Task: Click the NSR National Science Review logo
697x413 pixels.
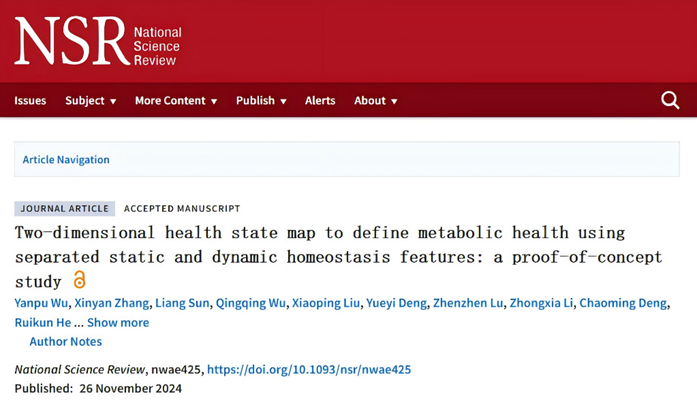Action: pyautogui.click(x=98, y=41)
